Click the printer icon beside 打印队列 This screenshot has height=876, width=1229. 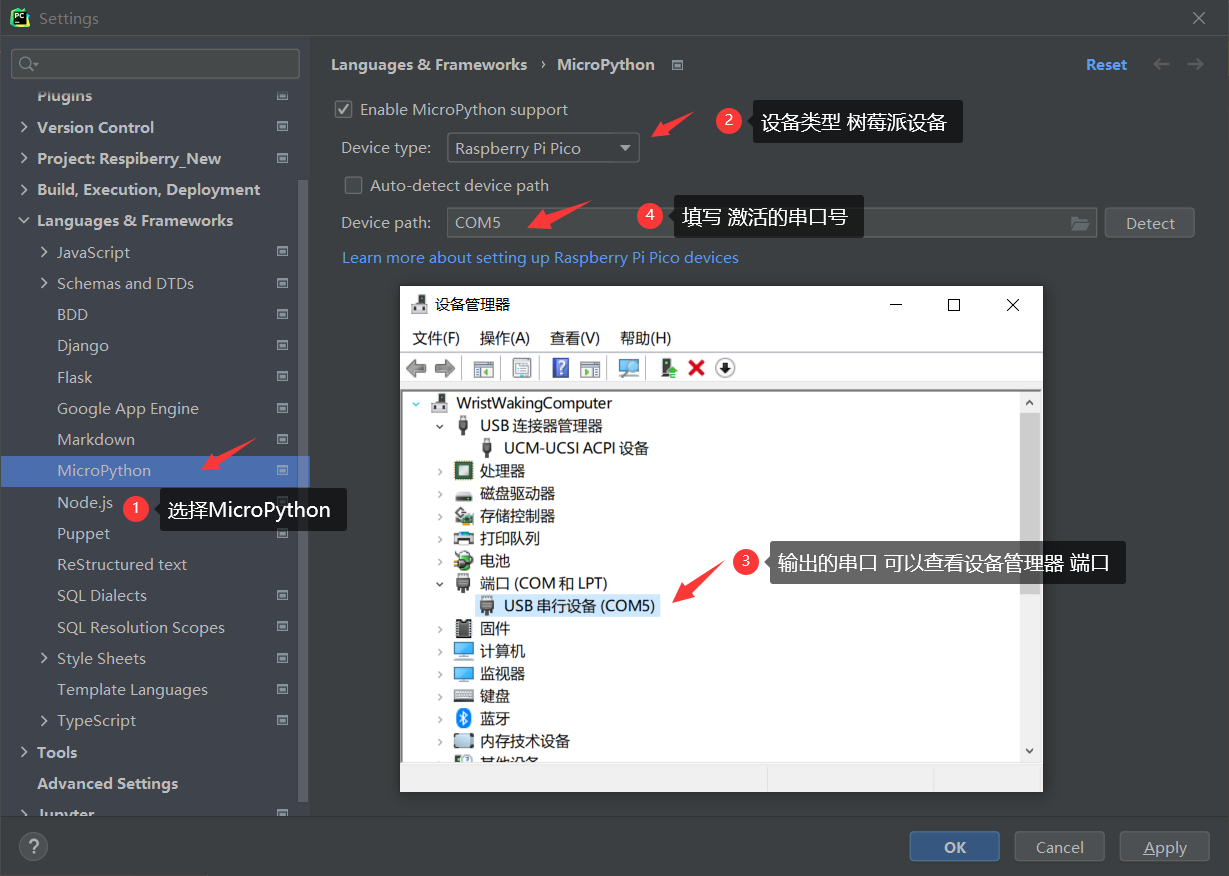click(463, 538)
